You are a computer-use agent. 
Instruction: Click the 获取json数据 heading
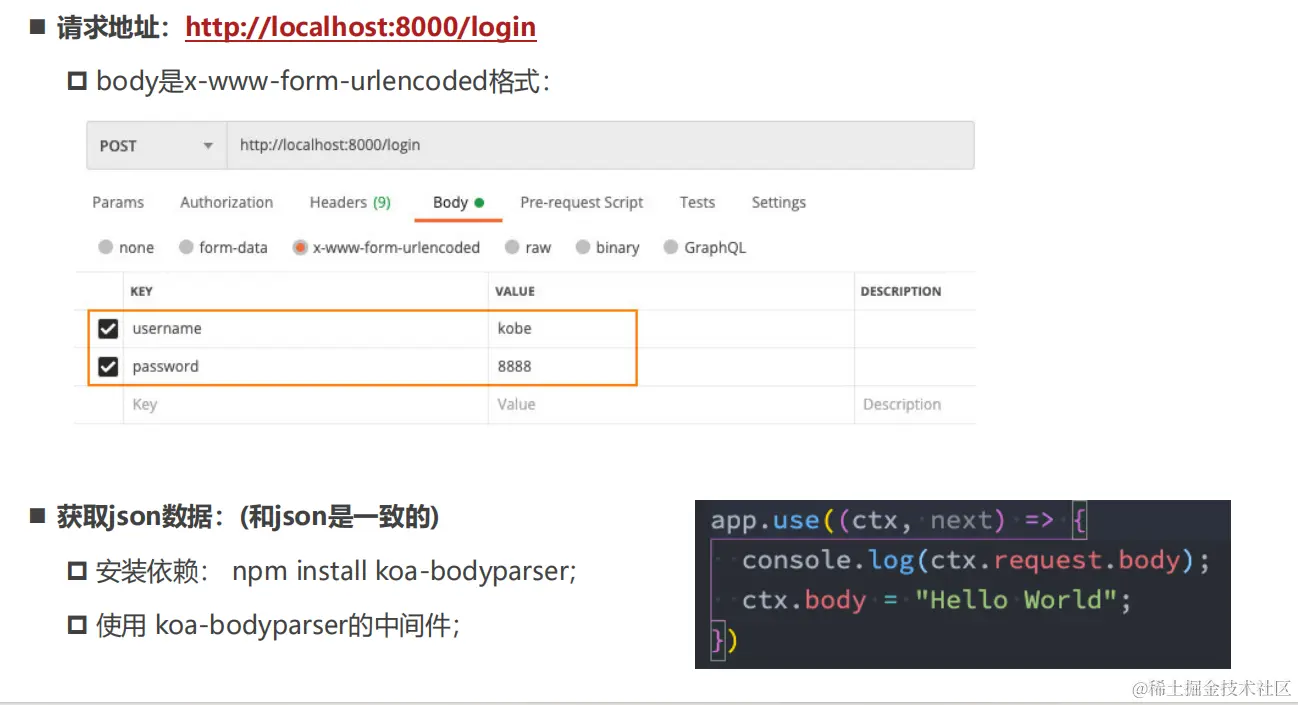248,517
